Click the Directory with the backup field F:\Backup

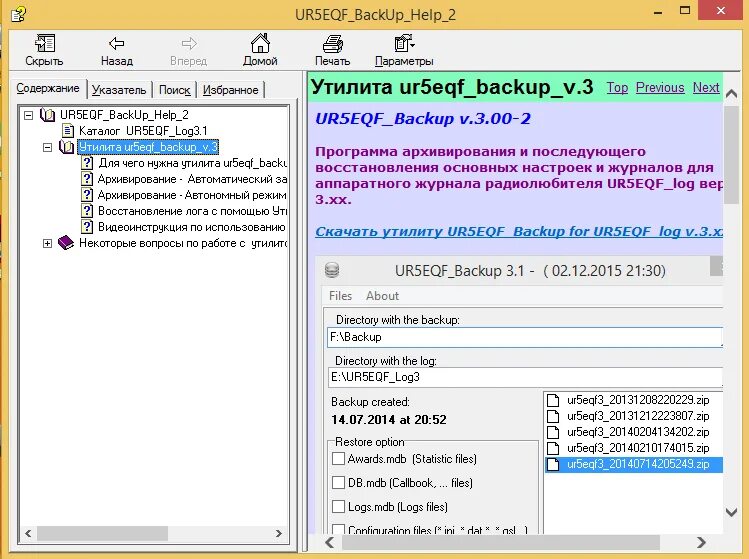pyautogui.click(x=525, y=337)
